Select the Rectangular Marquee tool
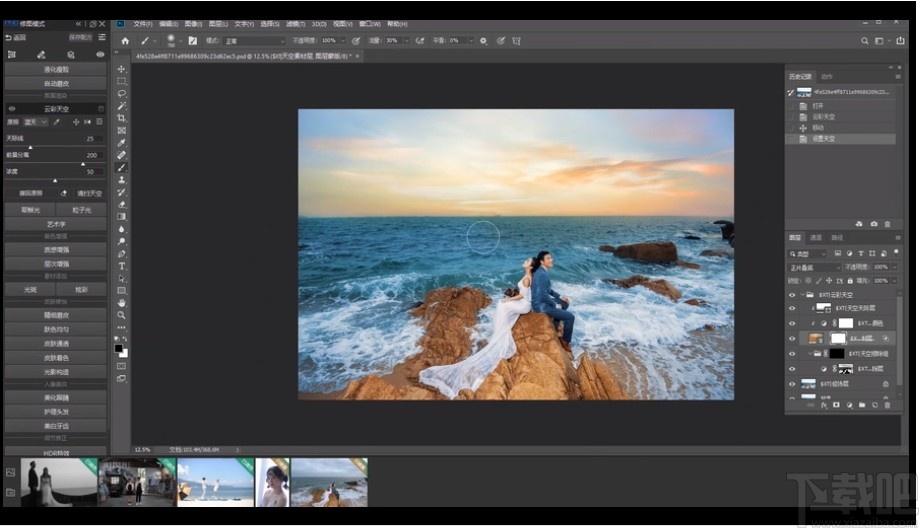Screen dimensions: 921x528 coord(122,81)
